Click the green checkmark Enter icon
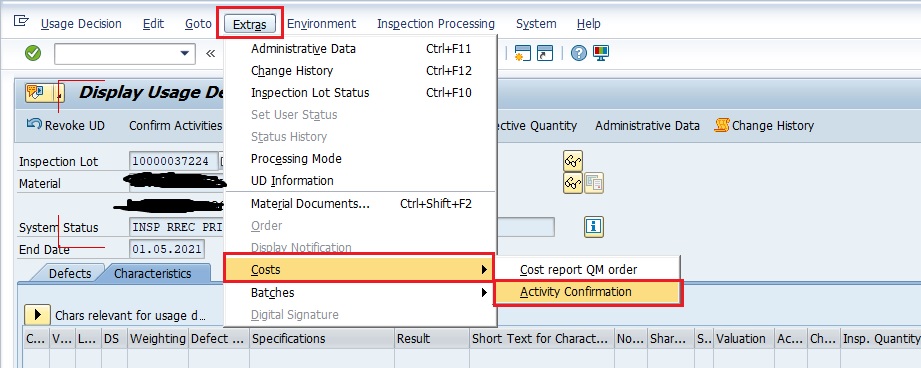Viewport: 921px width, 368px height. [x=33, y=53]
